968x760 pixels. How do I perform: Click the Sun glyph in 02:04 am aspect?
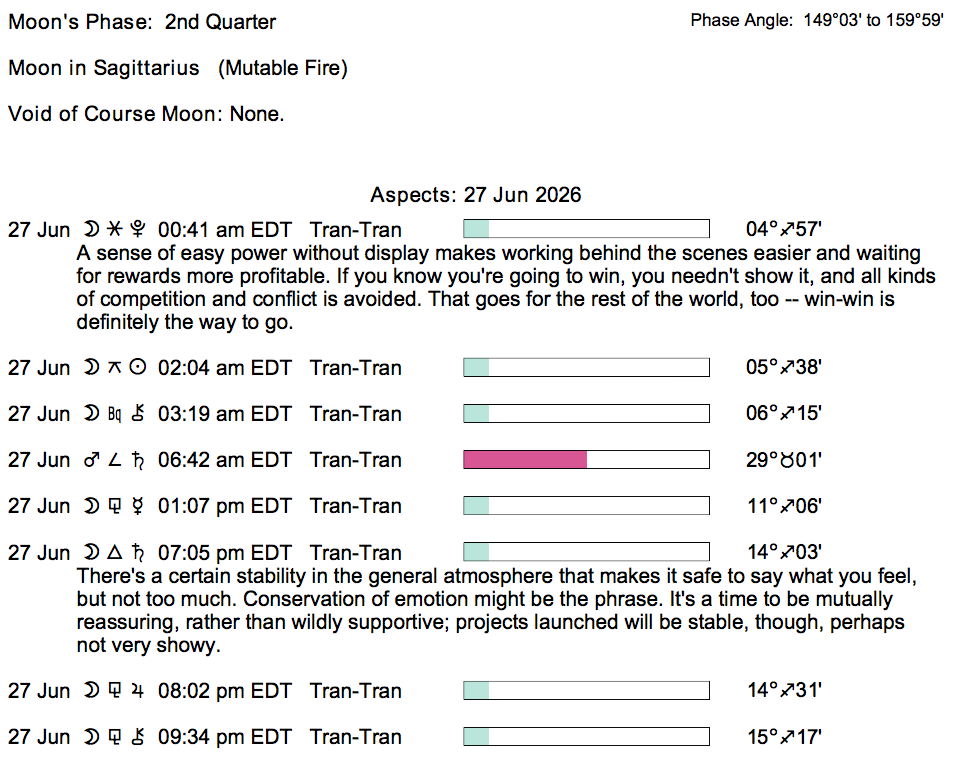tap(138, 367)
